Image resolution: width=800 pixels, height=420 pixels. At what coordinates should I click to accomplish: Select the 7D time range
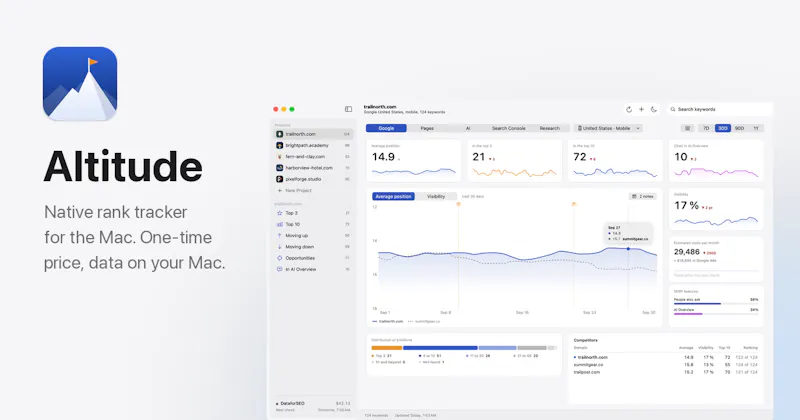click(x=706, y=128)
